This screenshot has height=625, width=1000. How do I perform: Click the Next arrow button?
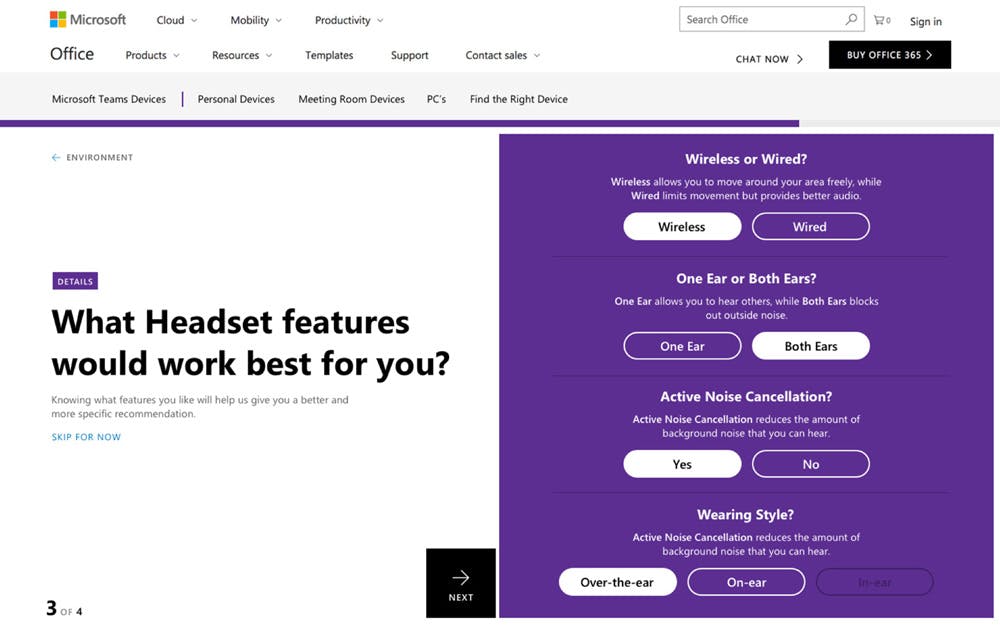coord(460,583)
